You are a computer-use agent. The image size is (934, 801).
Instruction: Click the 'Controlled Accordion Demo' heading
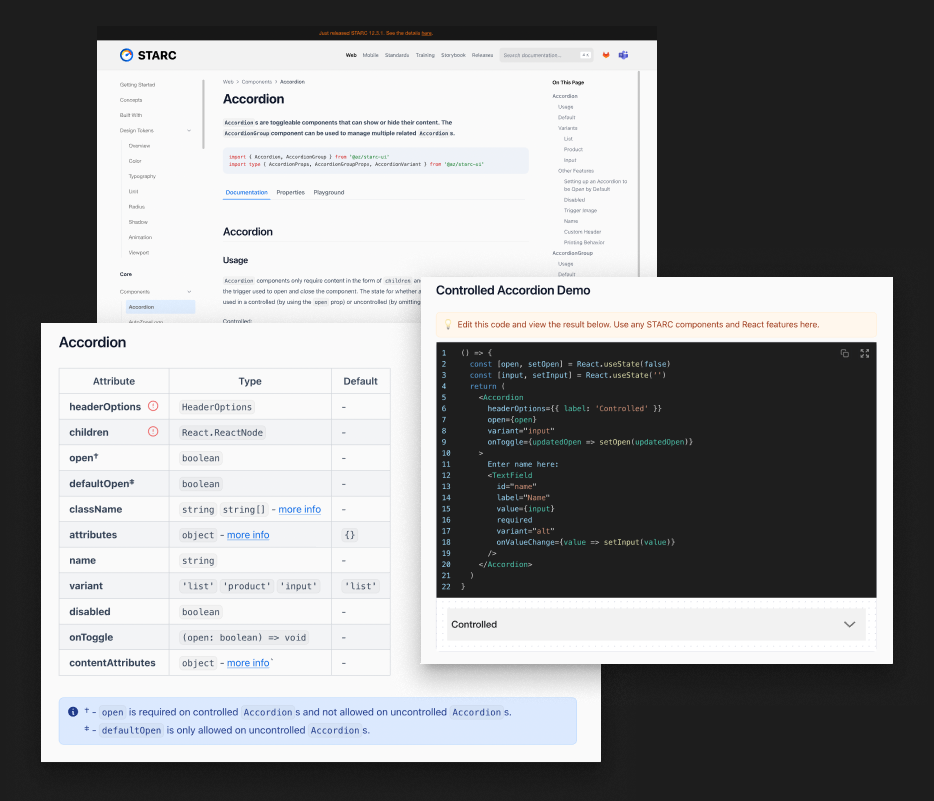click(513, 291)
